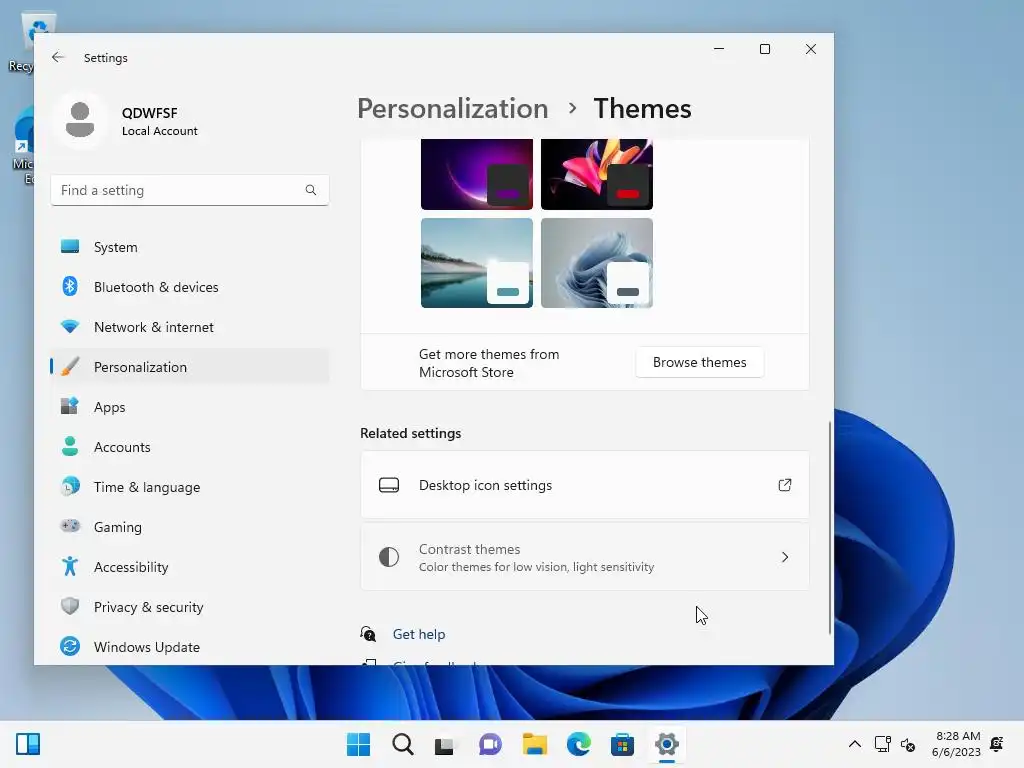
Task: Go back using the Settings back arrow
Action: [x=58, y=57]
